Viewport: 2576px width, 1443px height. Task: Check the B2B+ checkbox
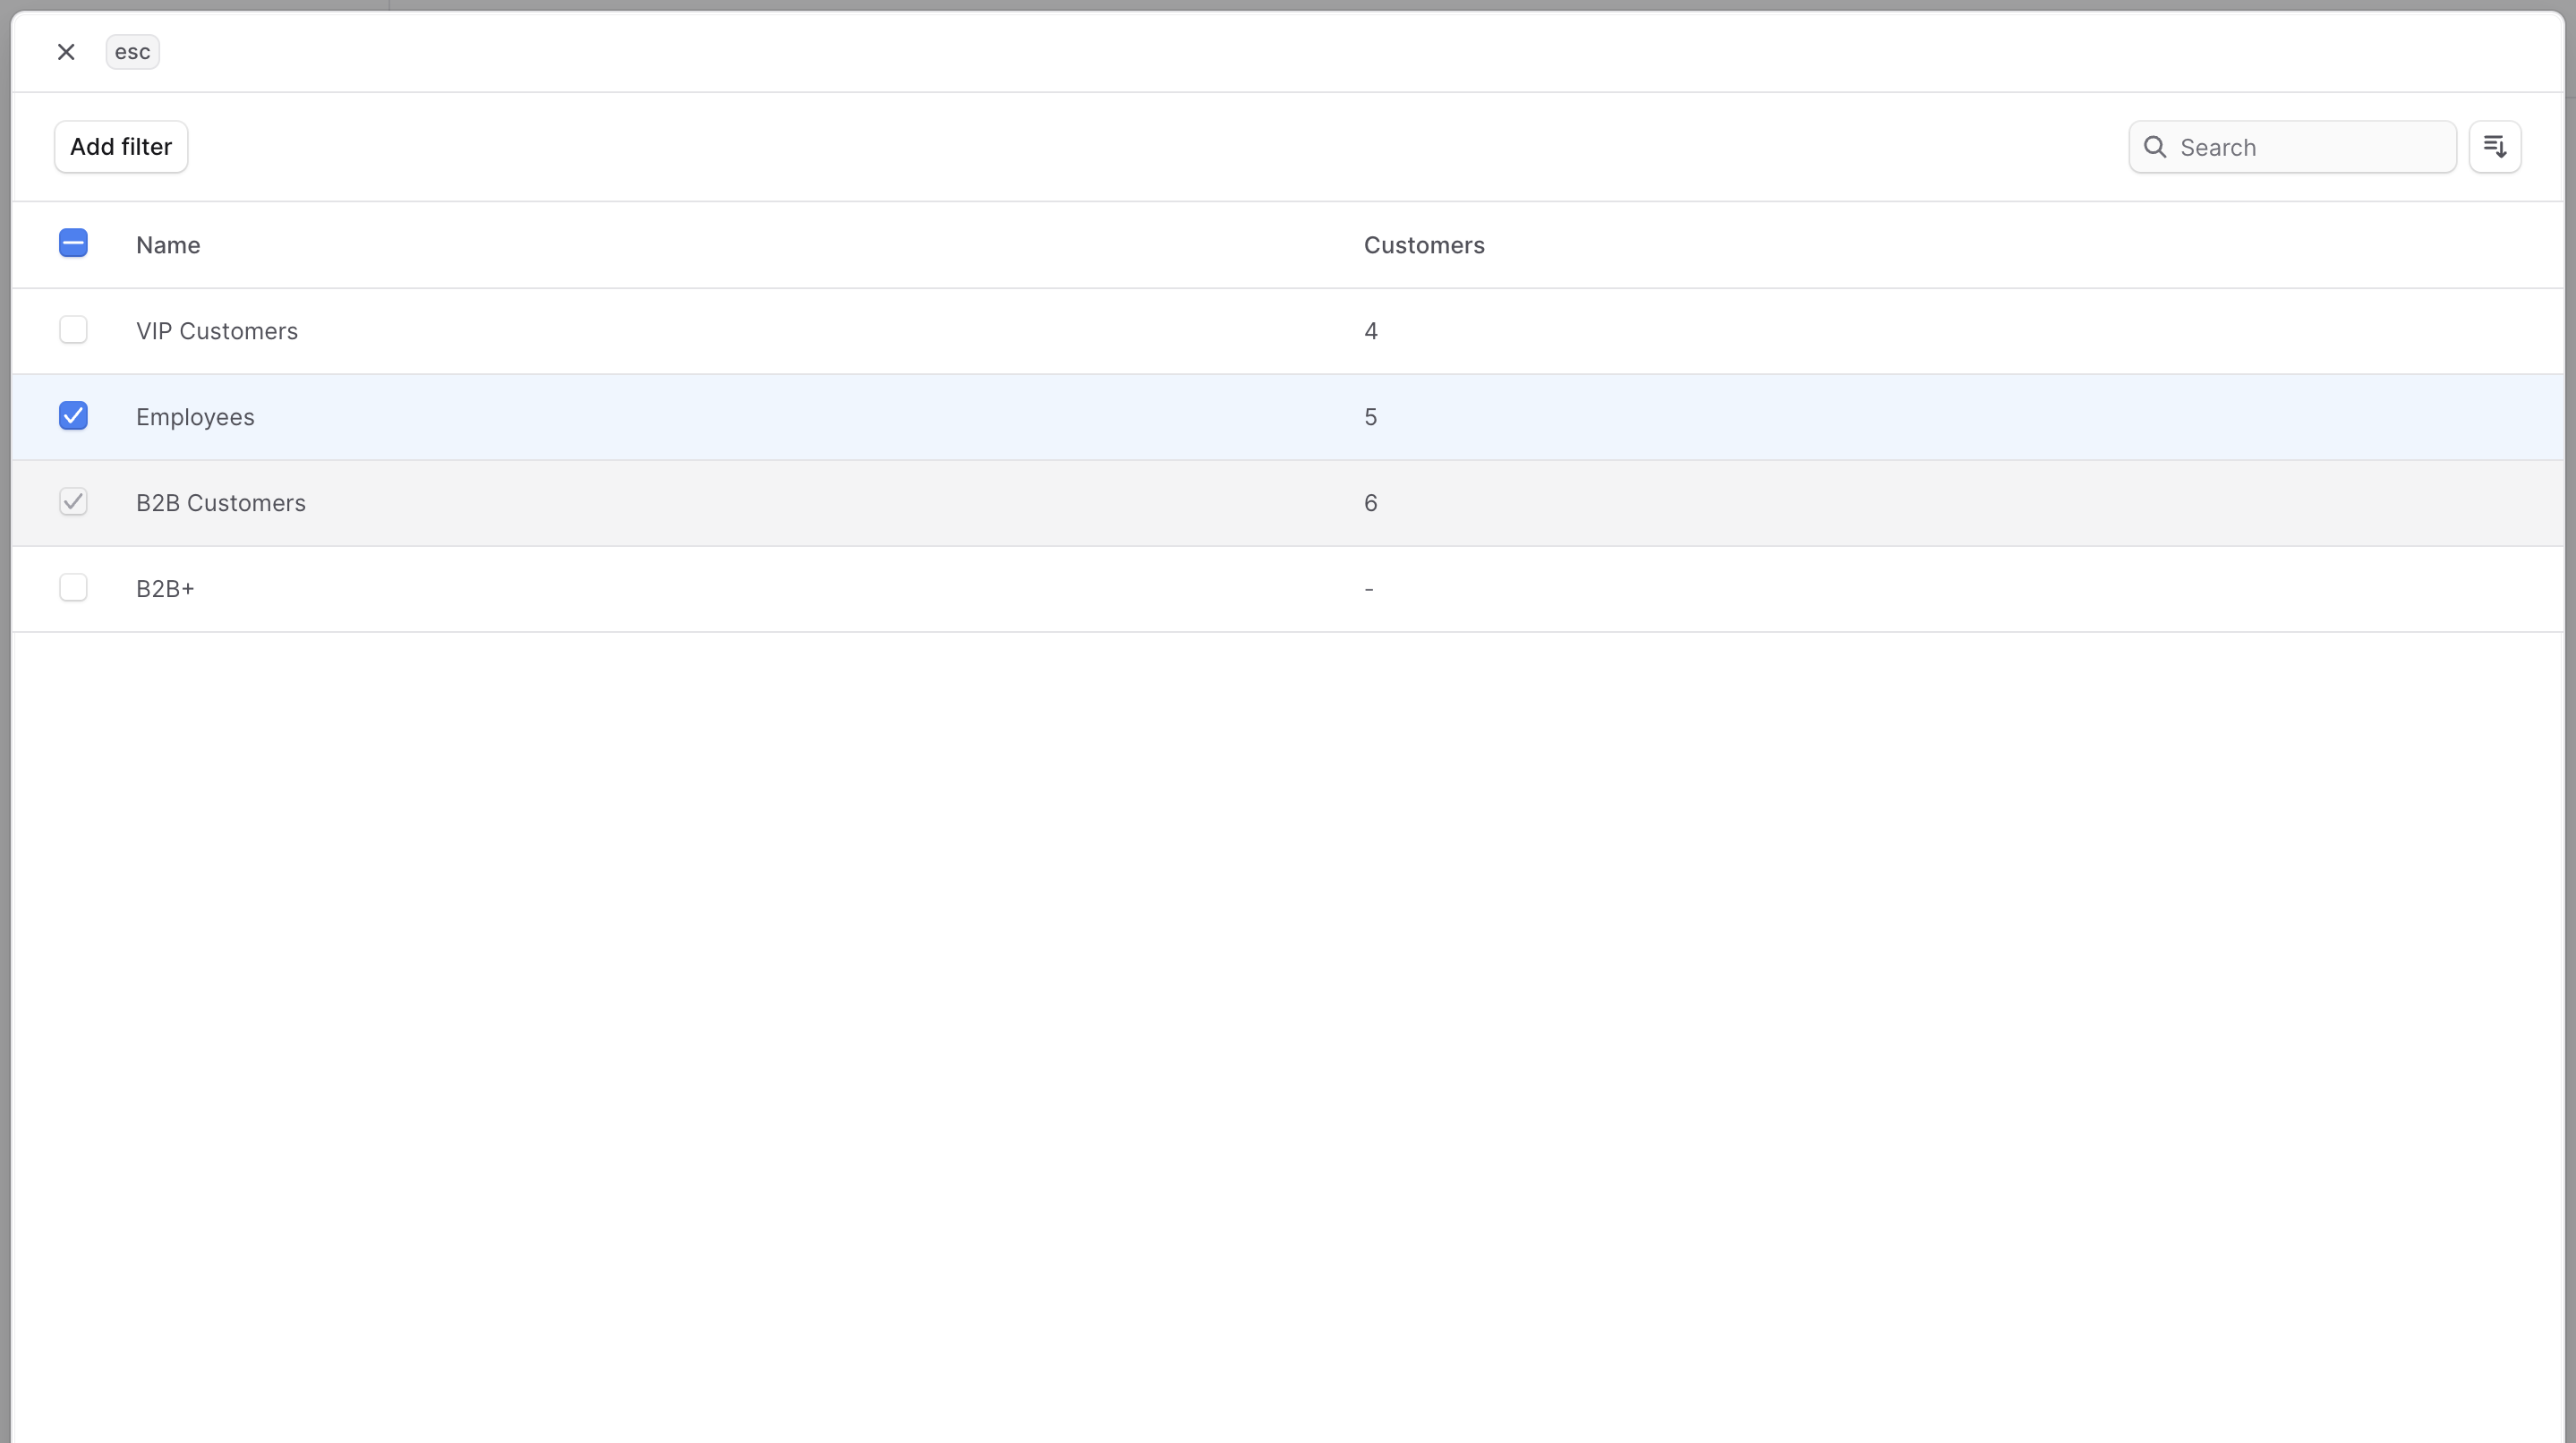point(73,588)
